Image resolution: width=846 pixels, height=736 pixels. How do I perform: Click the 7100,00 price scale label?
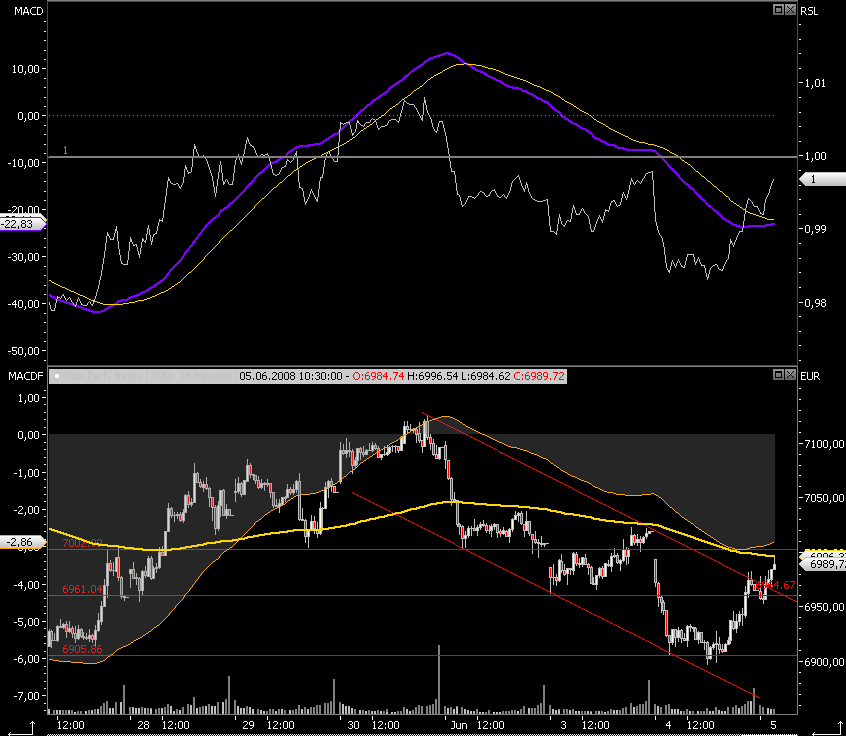click(824, 444)
